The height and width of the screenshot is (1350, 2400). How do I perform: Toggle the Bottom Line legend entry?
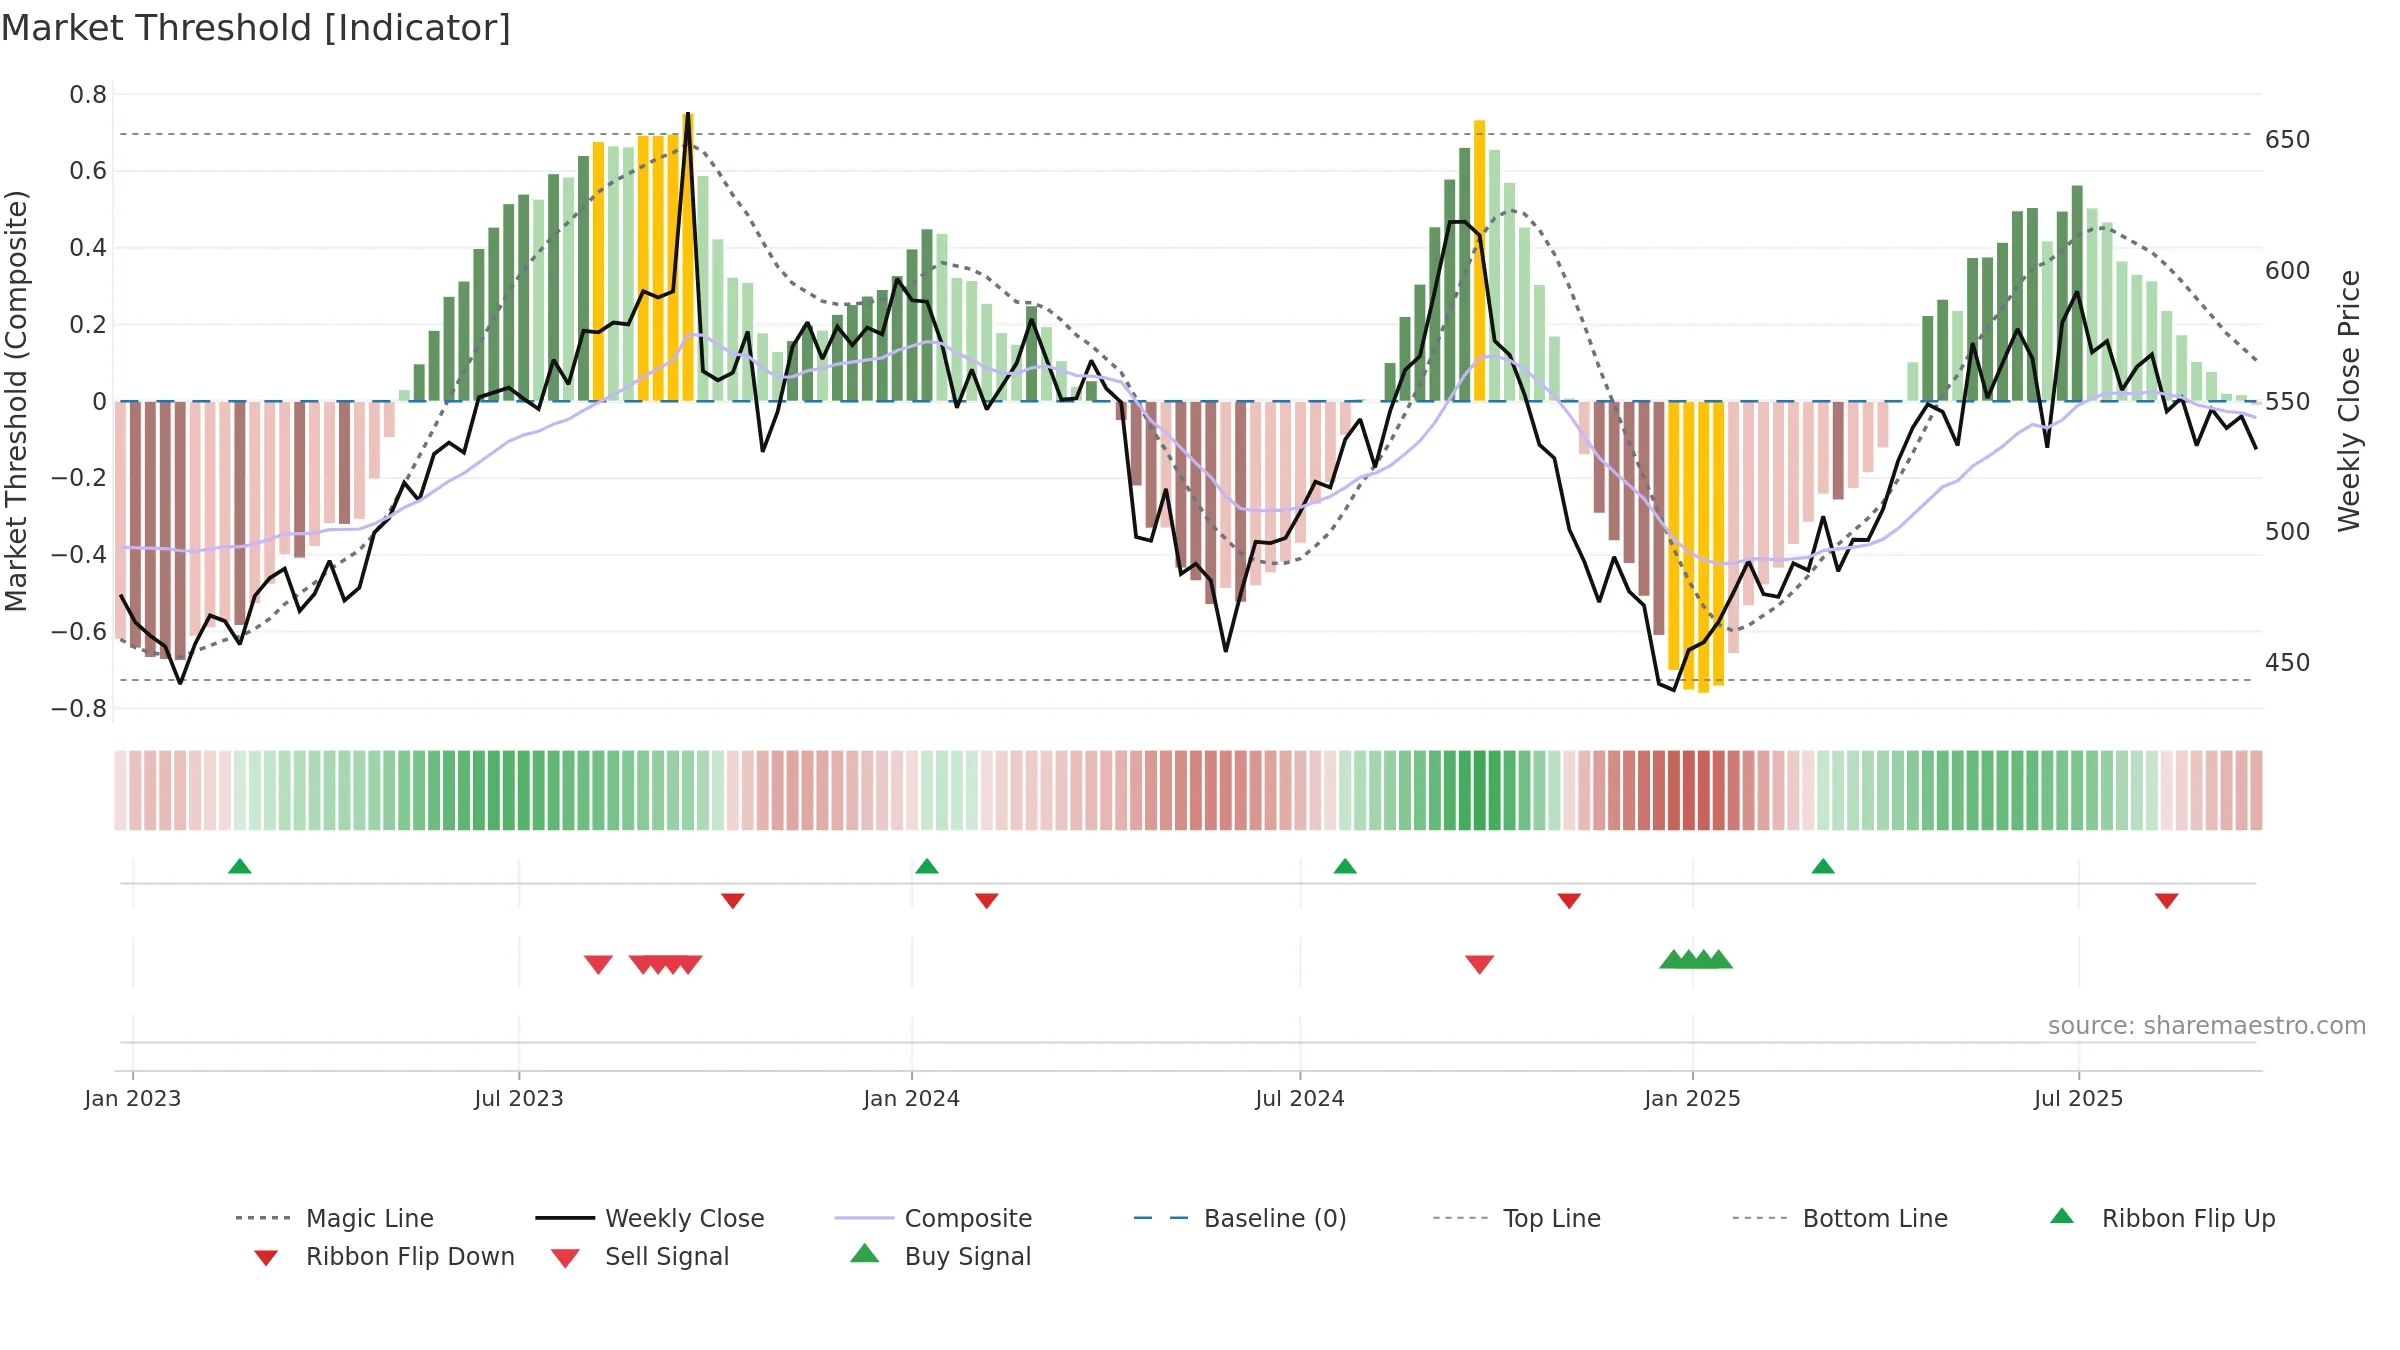[x=1840, y=1218]
